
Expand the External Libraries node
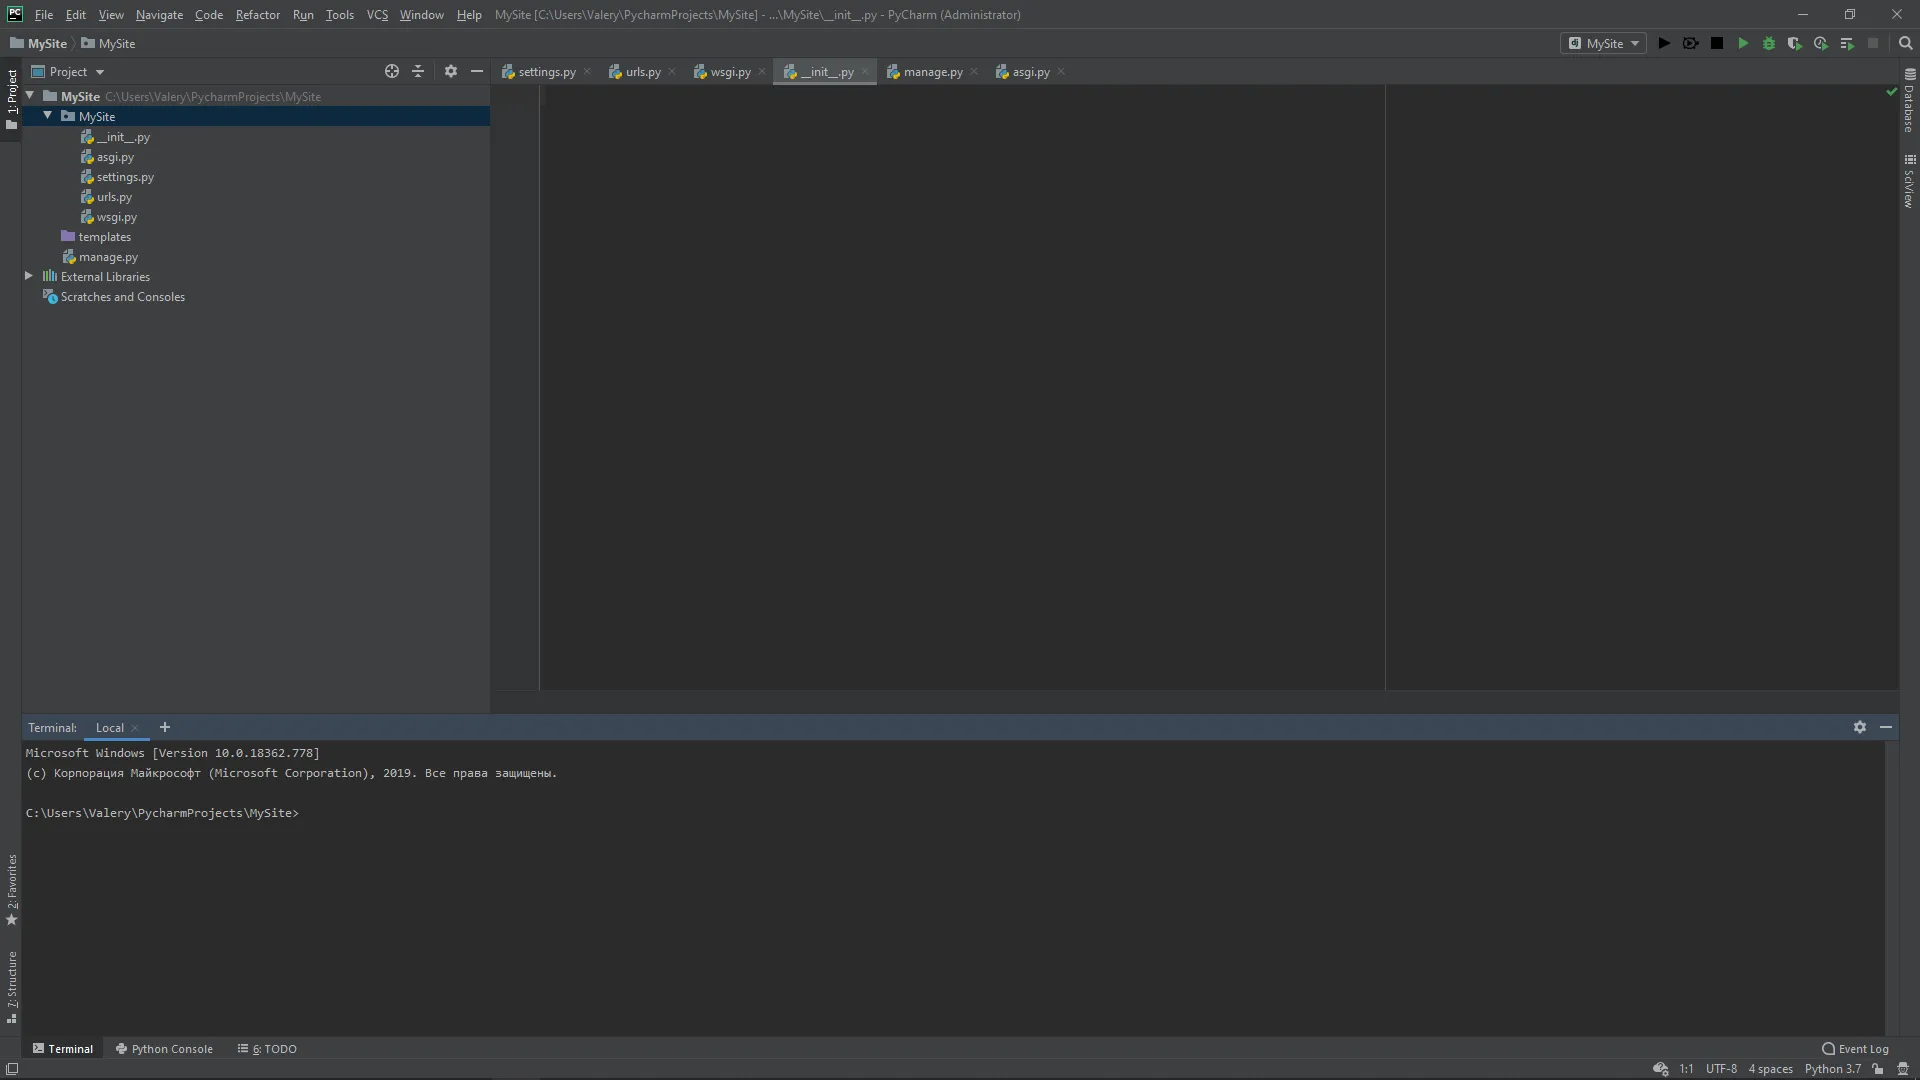click(x=29, y=276)
